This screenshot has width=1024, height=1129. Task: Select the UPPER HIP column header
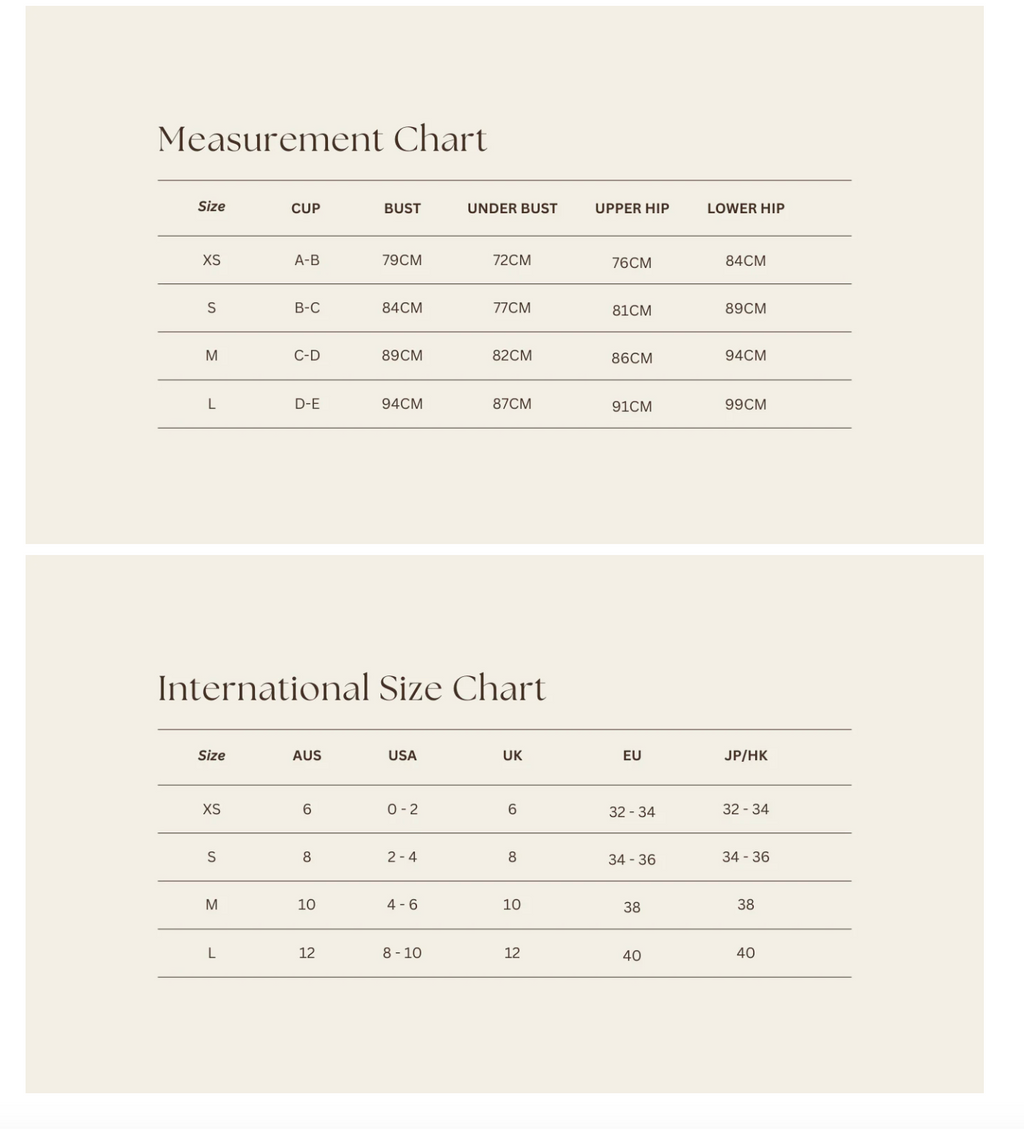[632, 208]
